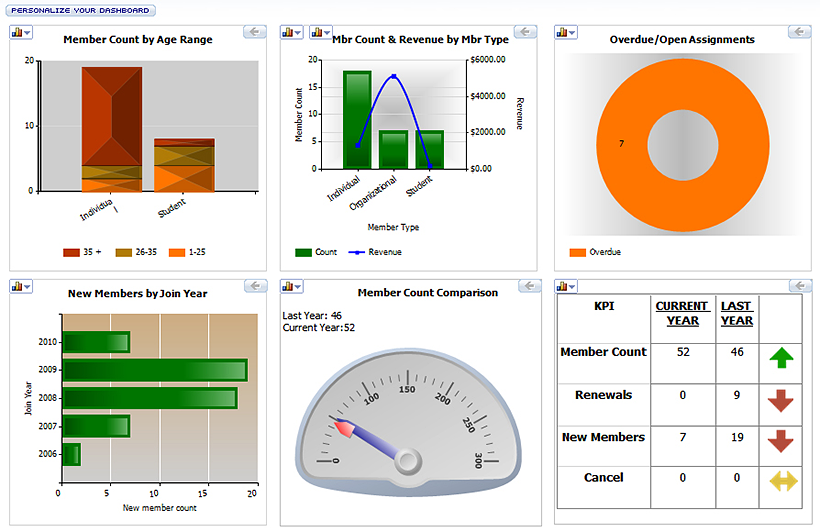820x532 pixels.
Task: Click the New Members KPI row label
Action: click(x=603, y=437)
